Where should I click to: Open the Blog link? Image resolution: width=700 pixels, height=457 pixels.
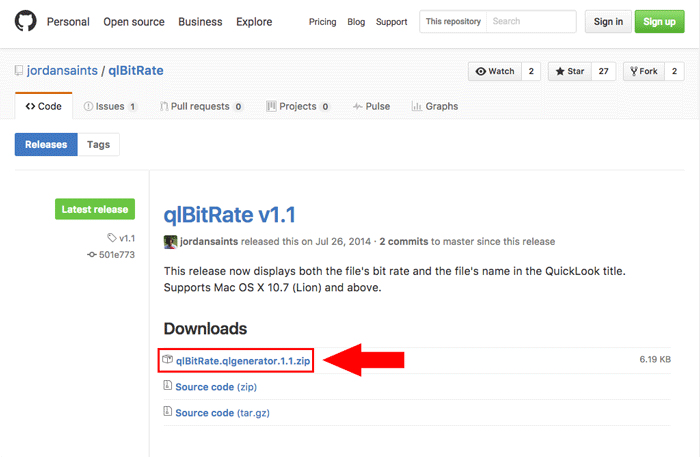click(x=356, y=22)
